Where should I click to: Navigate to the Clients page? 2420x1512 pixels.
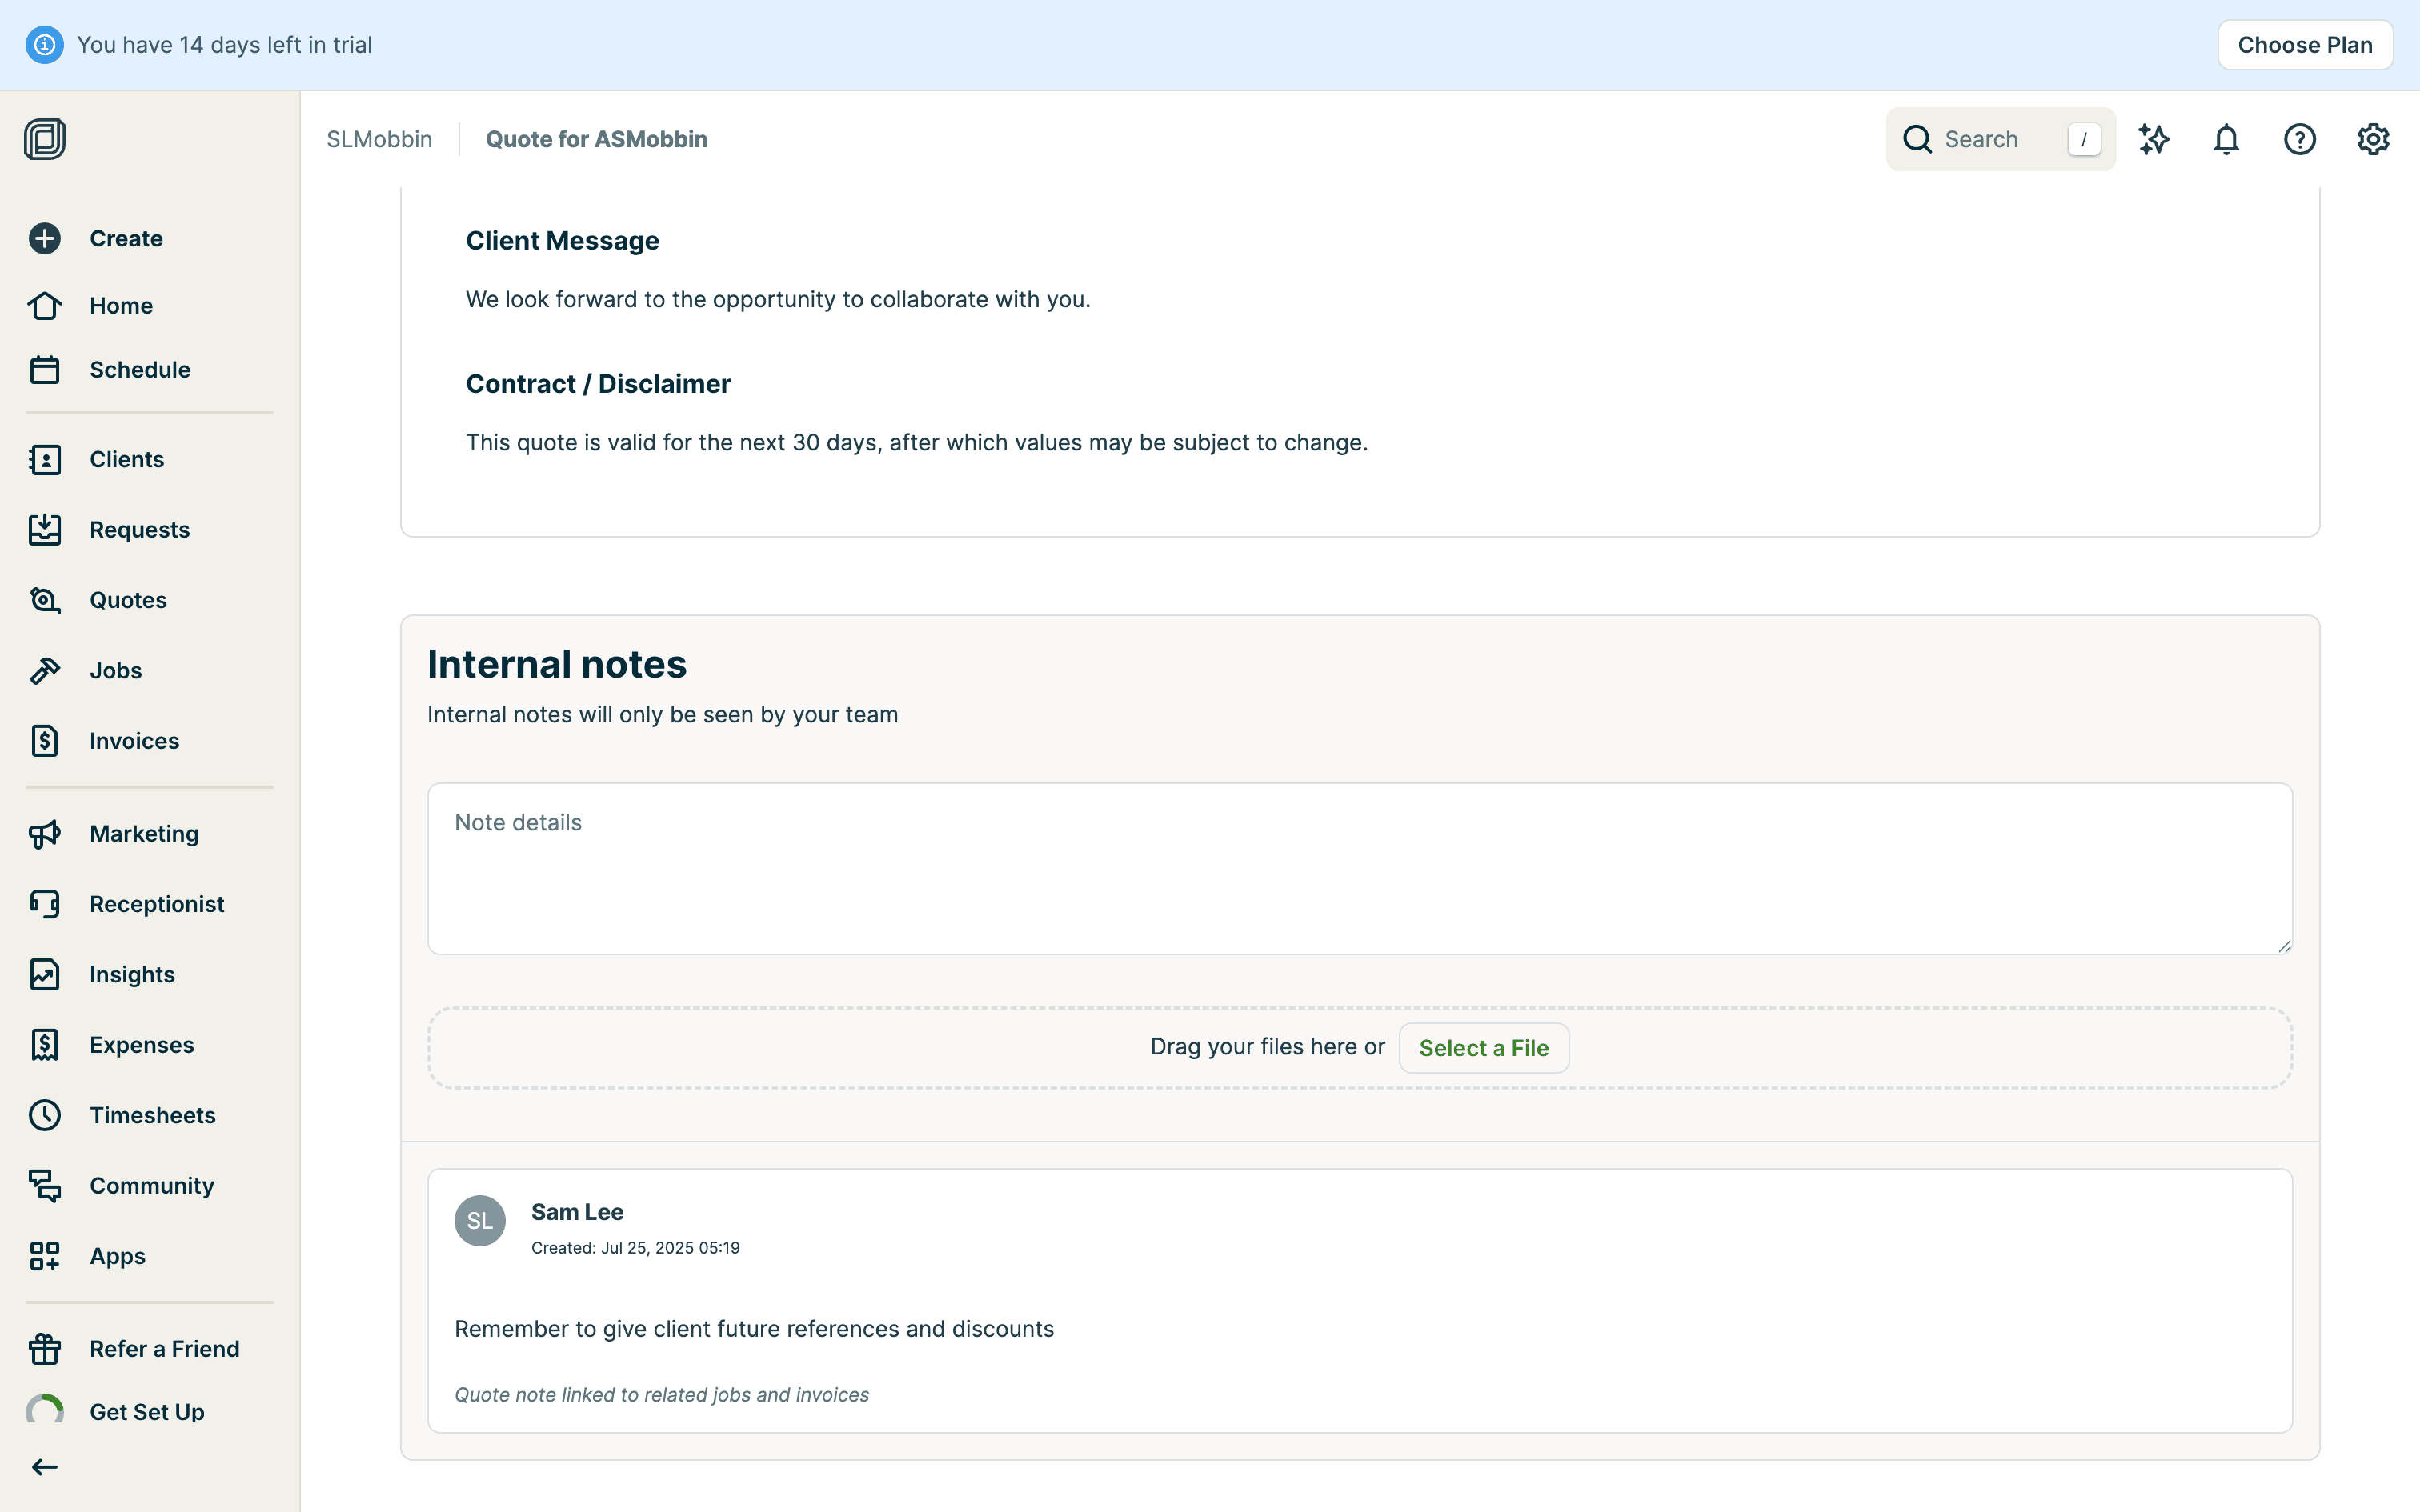tap(126, 459)
